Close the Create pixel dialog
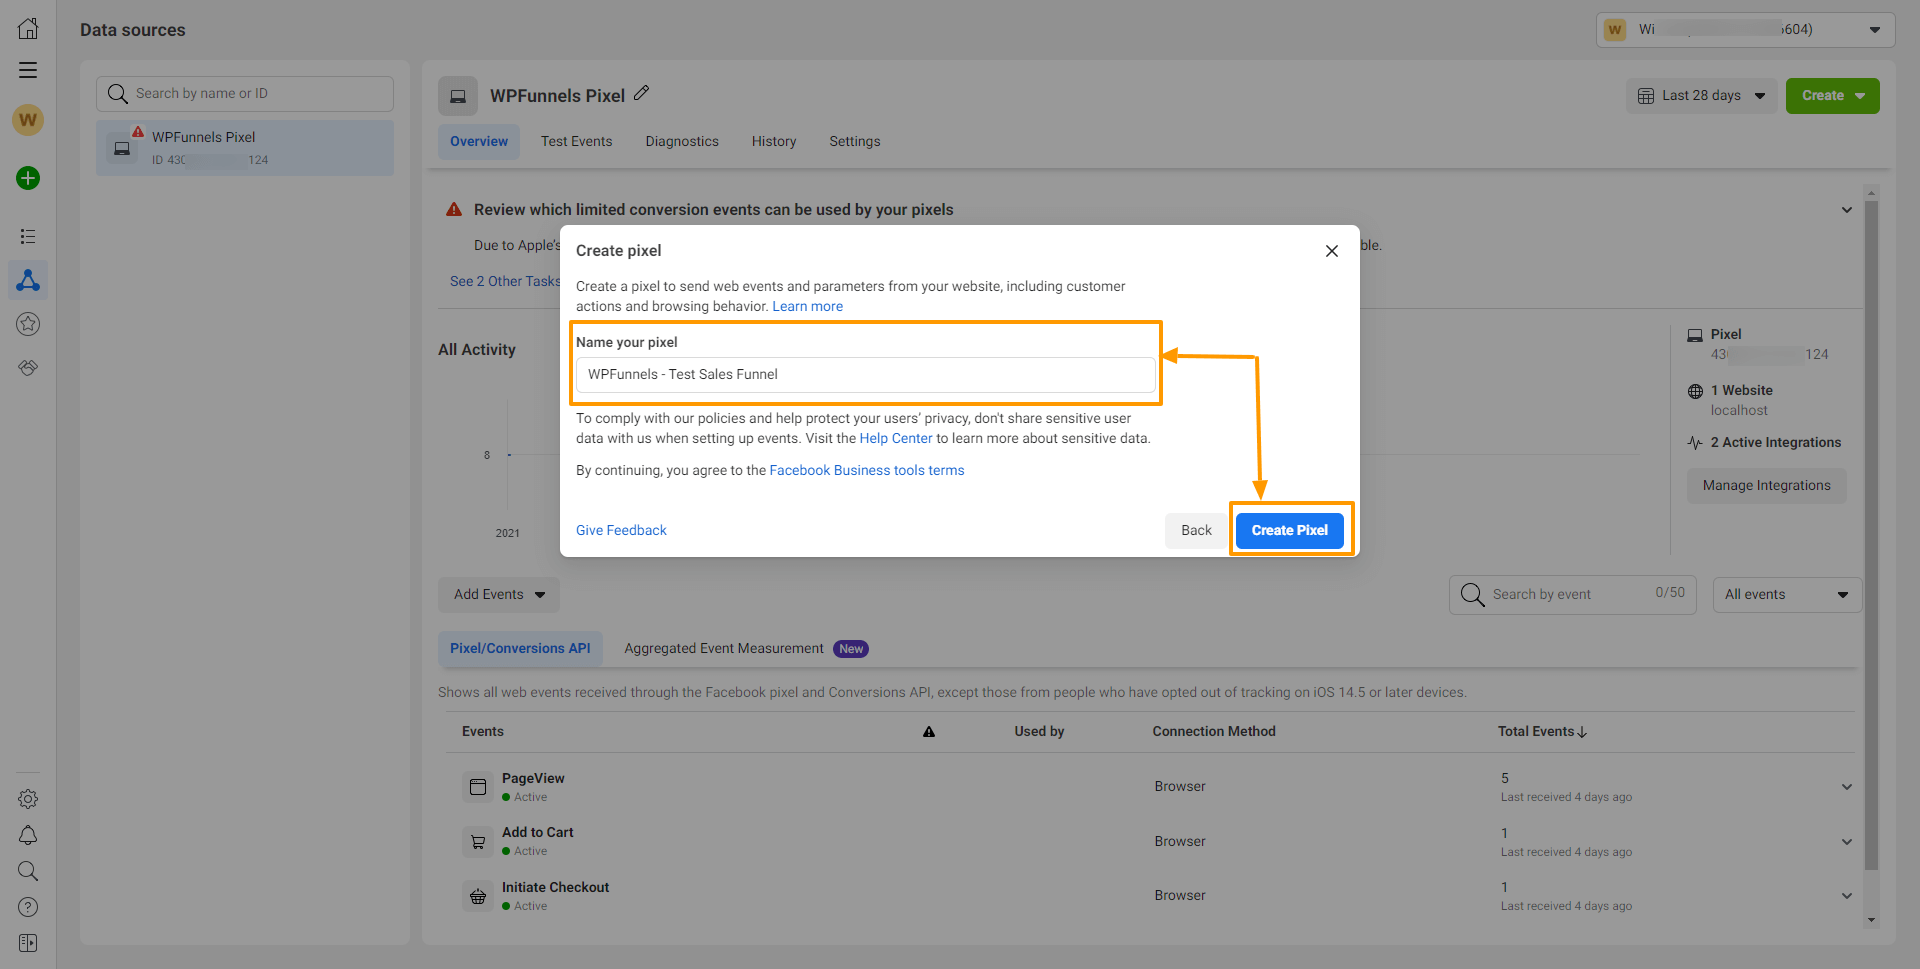The height and width of the screenshot is (969, 1920). tap(1332, 251)
